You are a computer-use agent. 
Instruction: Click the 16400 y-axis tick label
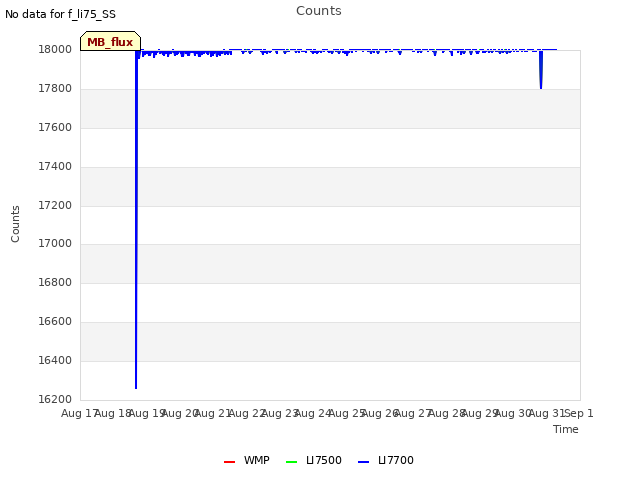click(55, 360)
